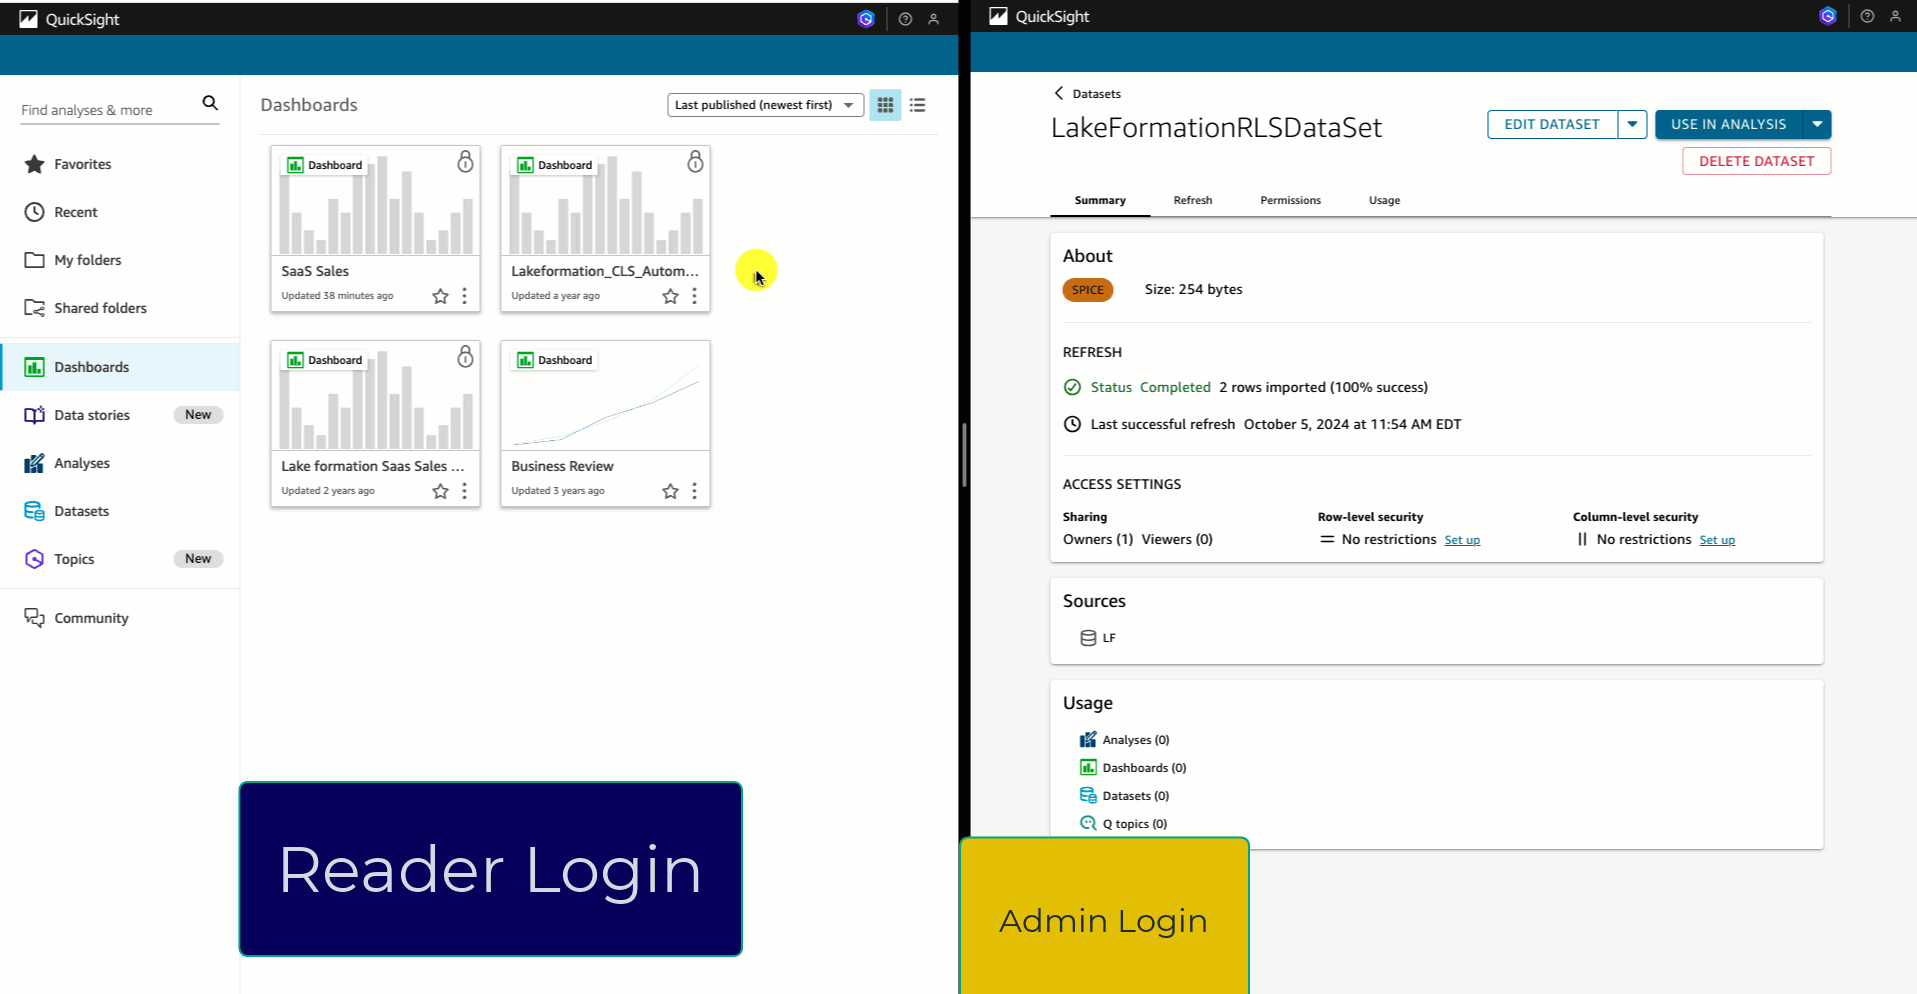This screenshot has height=994, width=1917.
Task: Open SaaS Sales dashboard more options menu
Action: [x=464, y=296]
